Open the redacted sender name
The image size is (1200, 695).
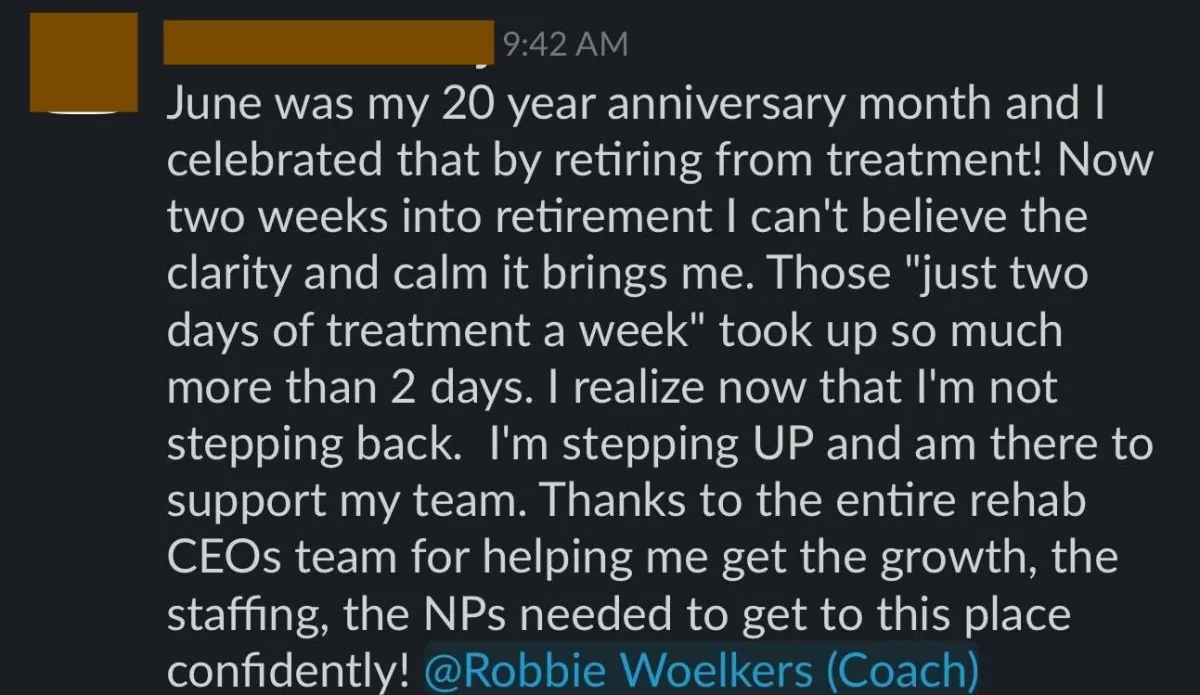coord(328,45)
